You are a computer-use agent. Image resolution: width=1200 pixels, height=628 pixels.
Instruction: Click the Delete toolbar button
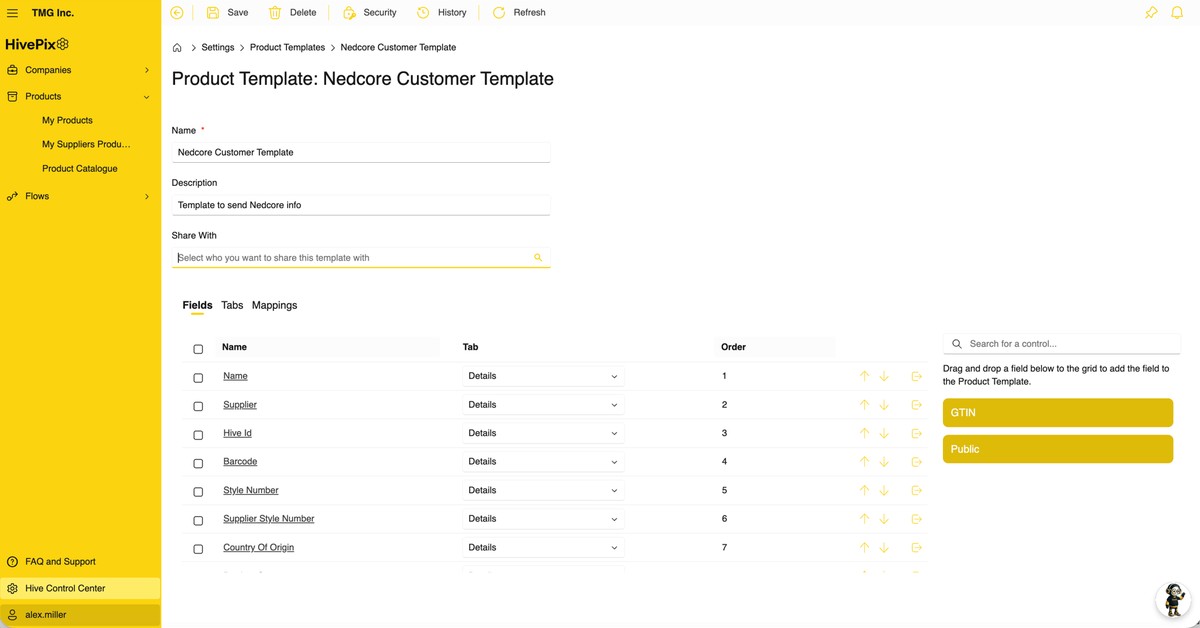coord(292,13)
